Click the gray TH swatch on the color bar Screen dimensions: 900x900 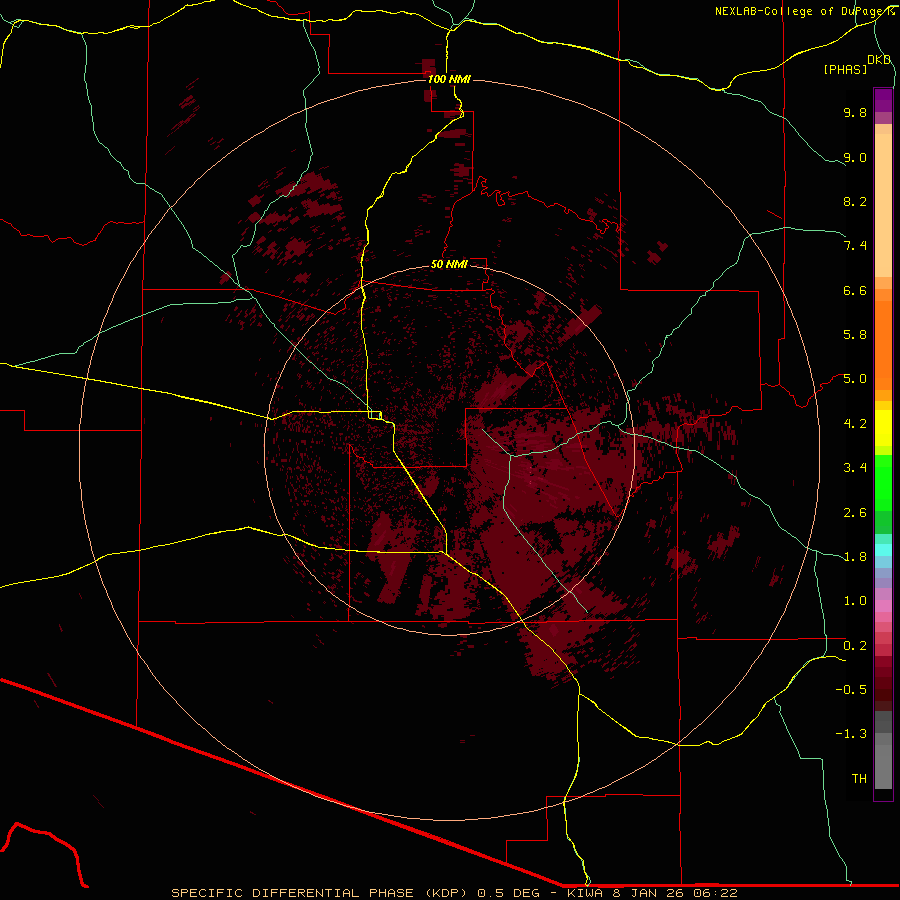883,778
